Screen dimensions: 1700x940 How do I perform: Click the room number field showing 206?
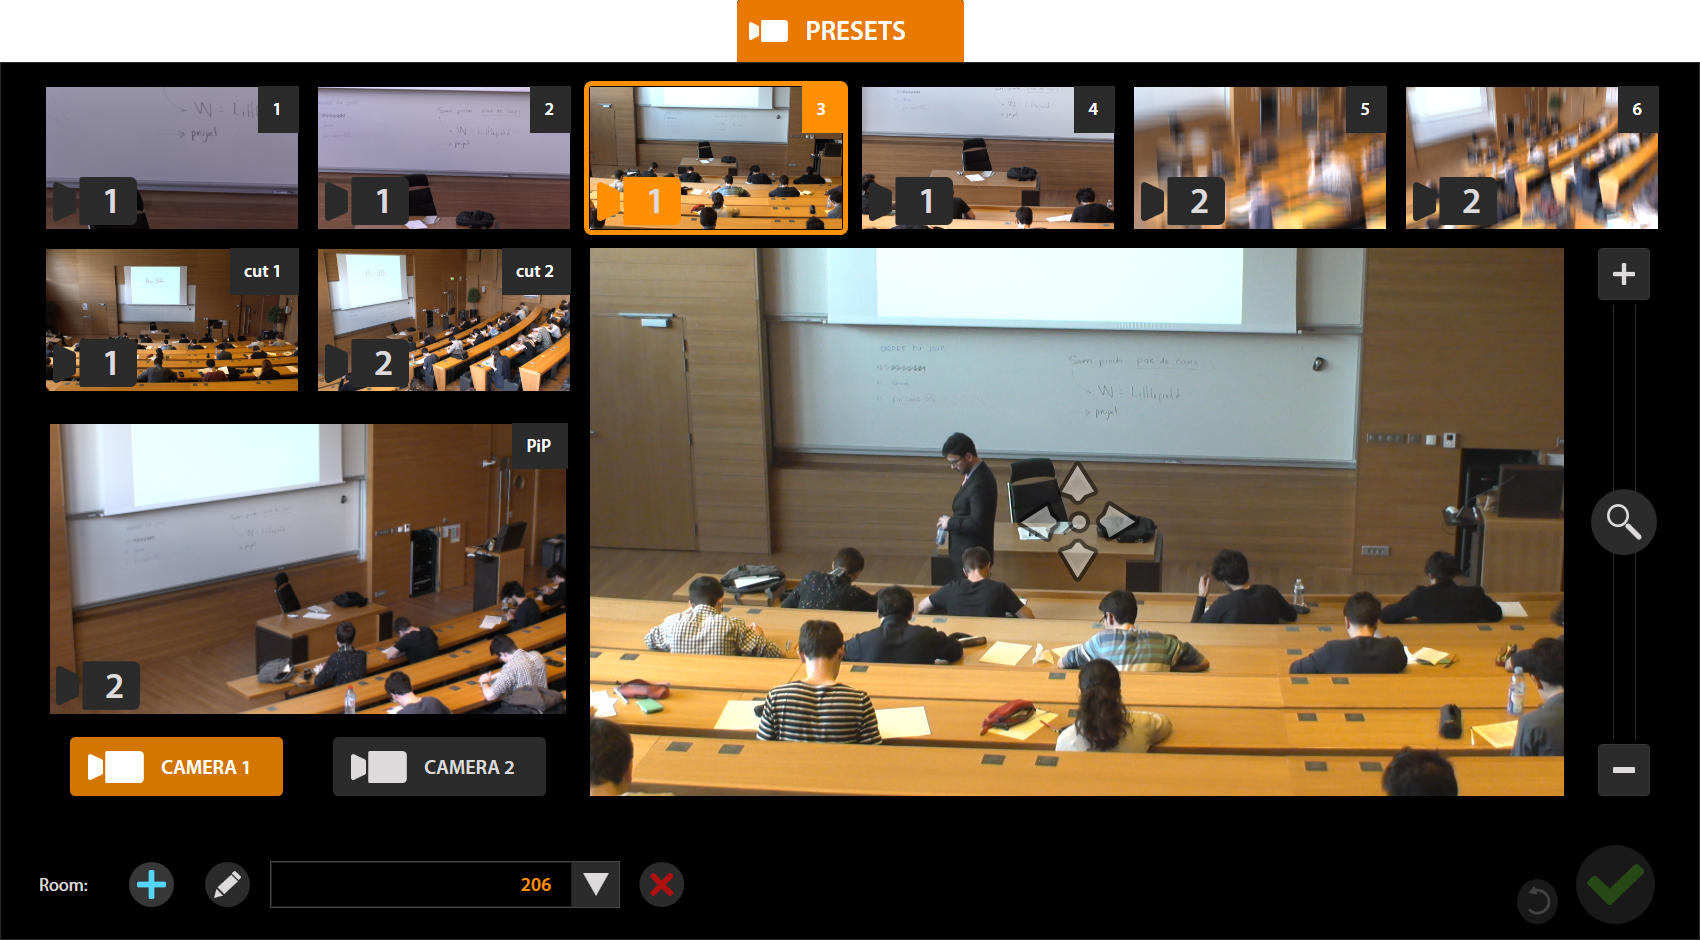click(x=421, y=885)
